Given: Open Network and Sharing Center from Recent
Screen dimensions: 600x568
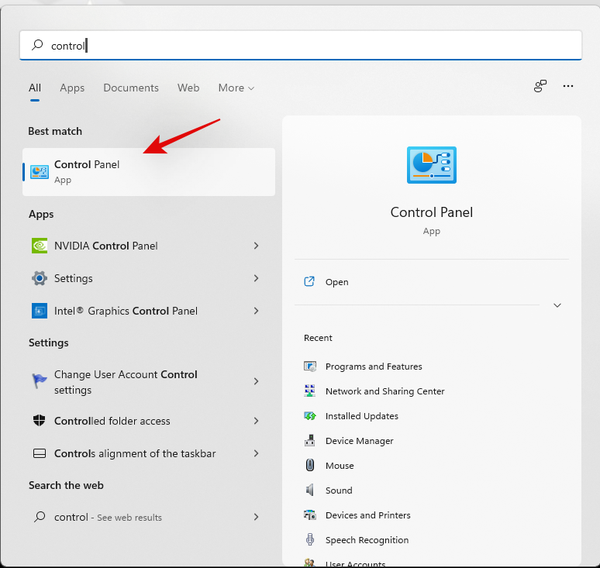Looking at the screenshot, I should pos(385,391).
